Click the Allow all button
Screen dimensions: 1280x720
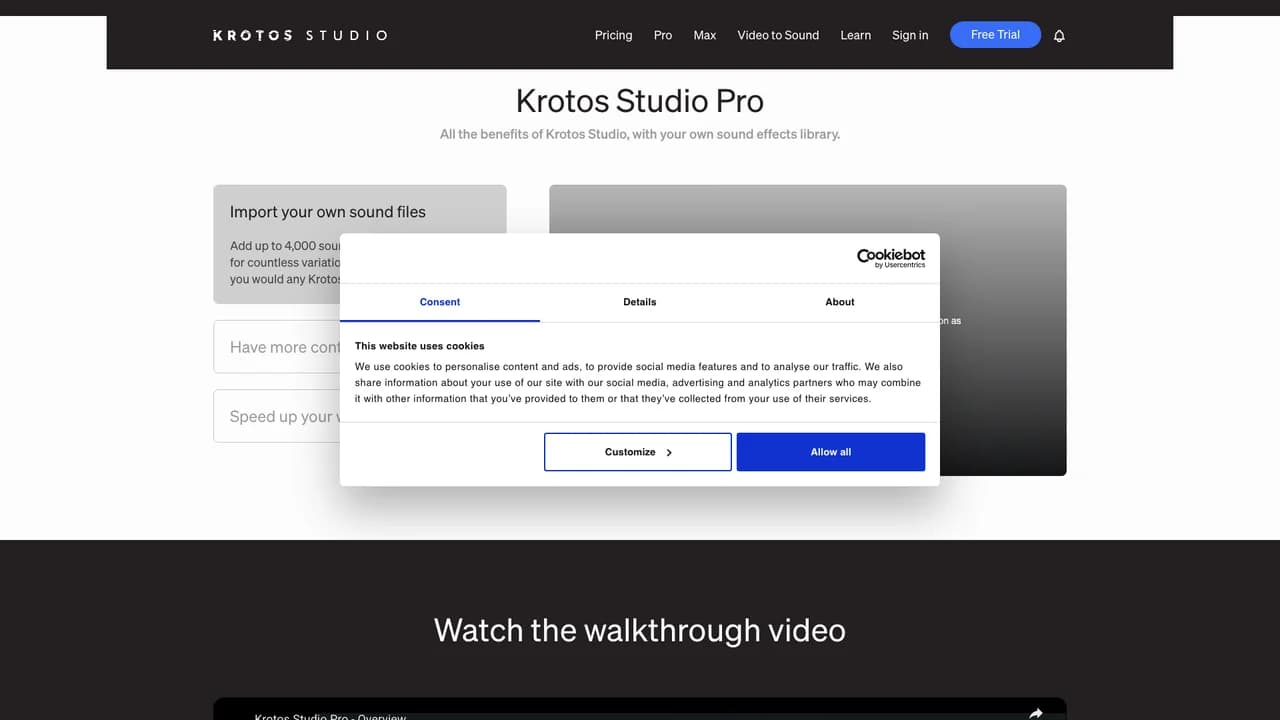coord(831,452)
